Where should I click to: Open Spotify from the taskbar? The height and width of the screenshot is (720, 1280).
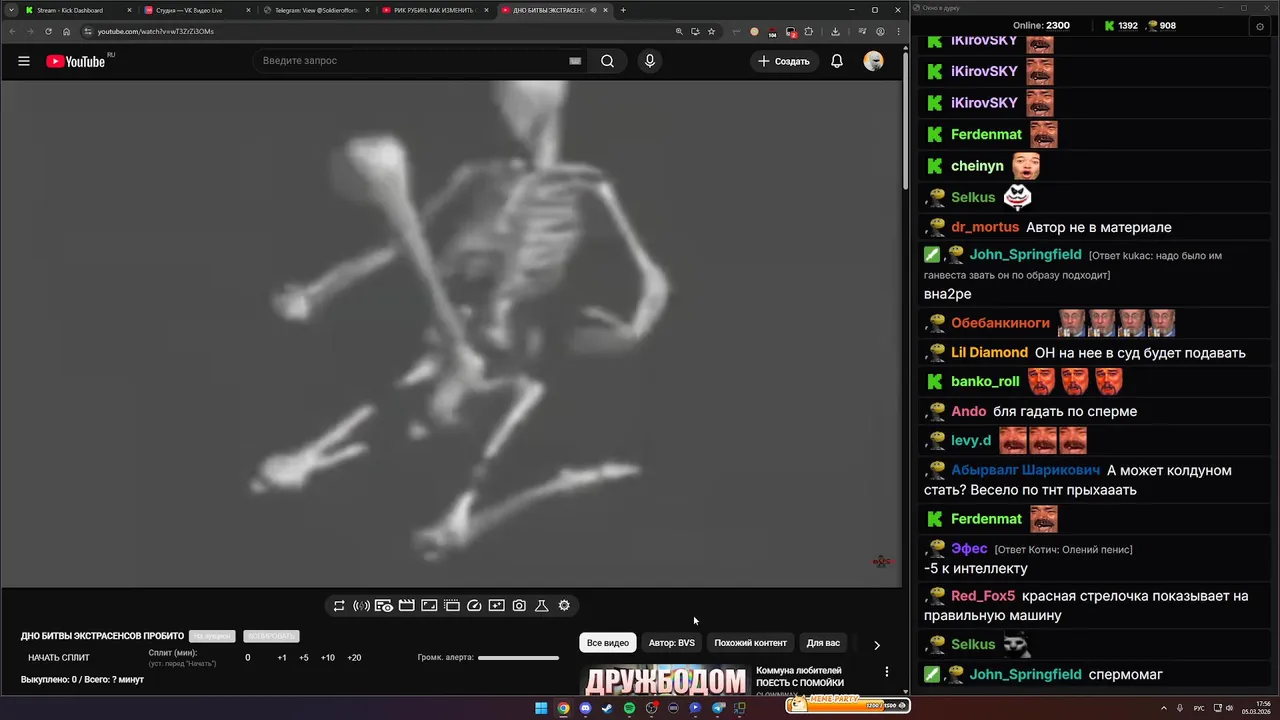(x=629, y=708)
